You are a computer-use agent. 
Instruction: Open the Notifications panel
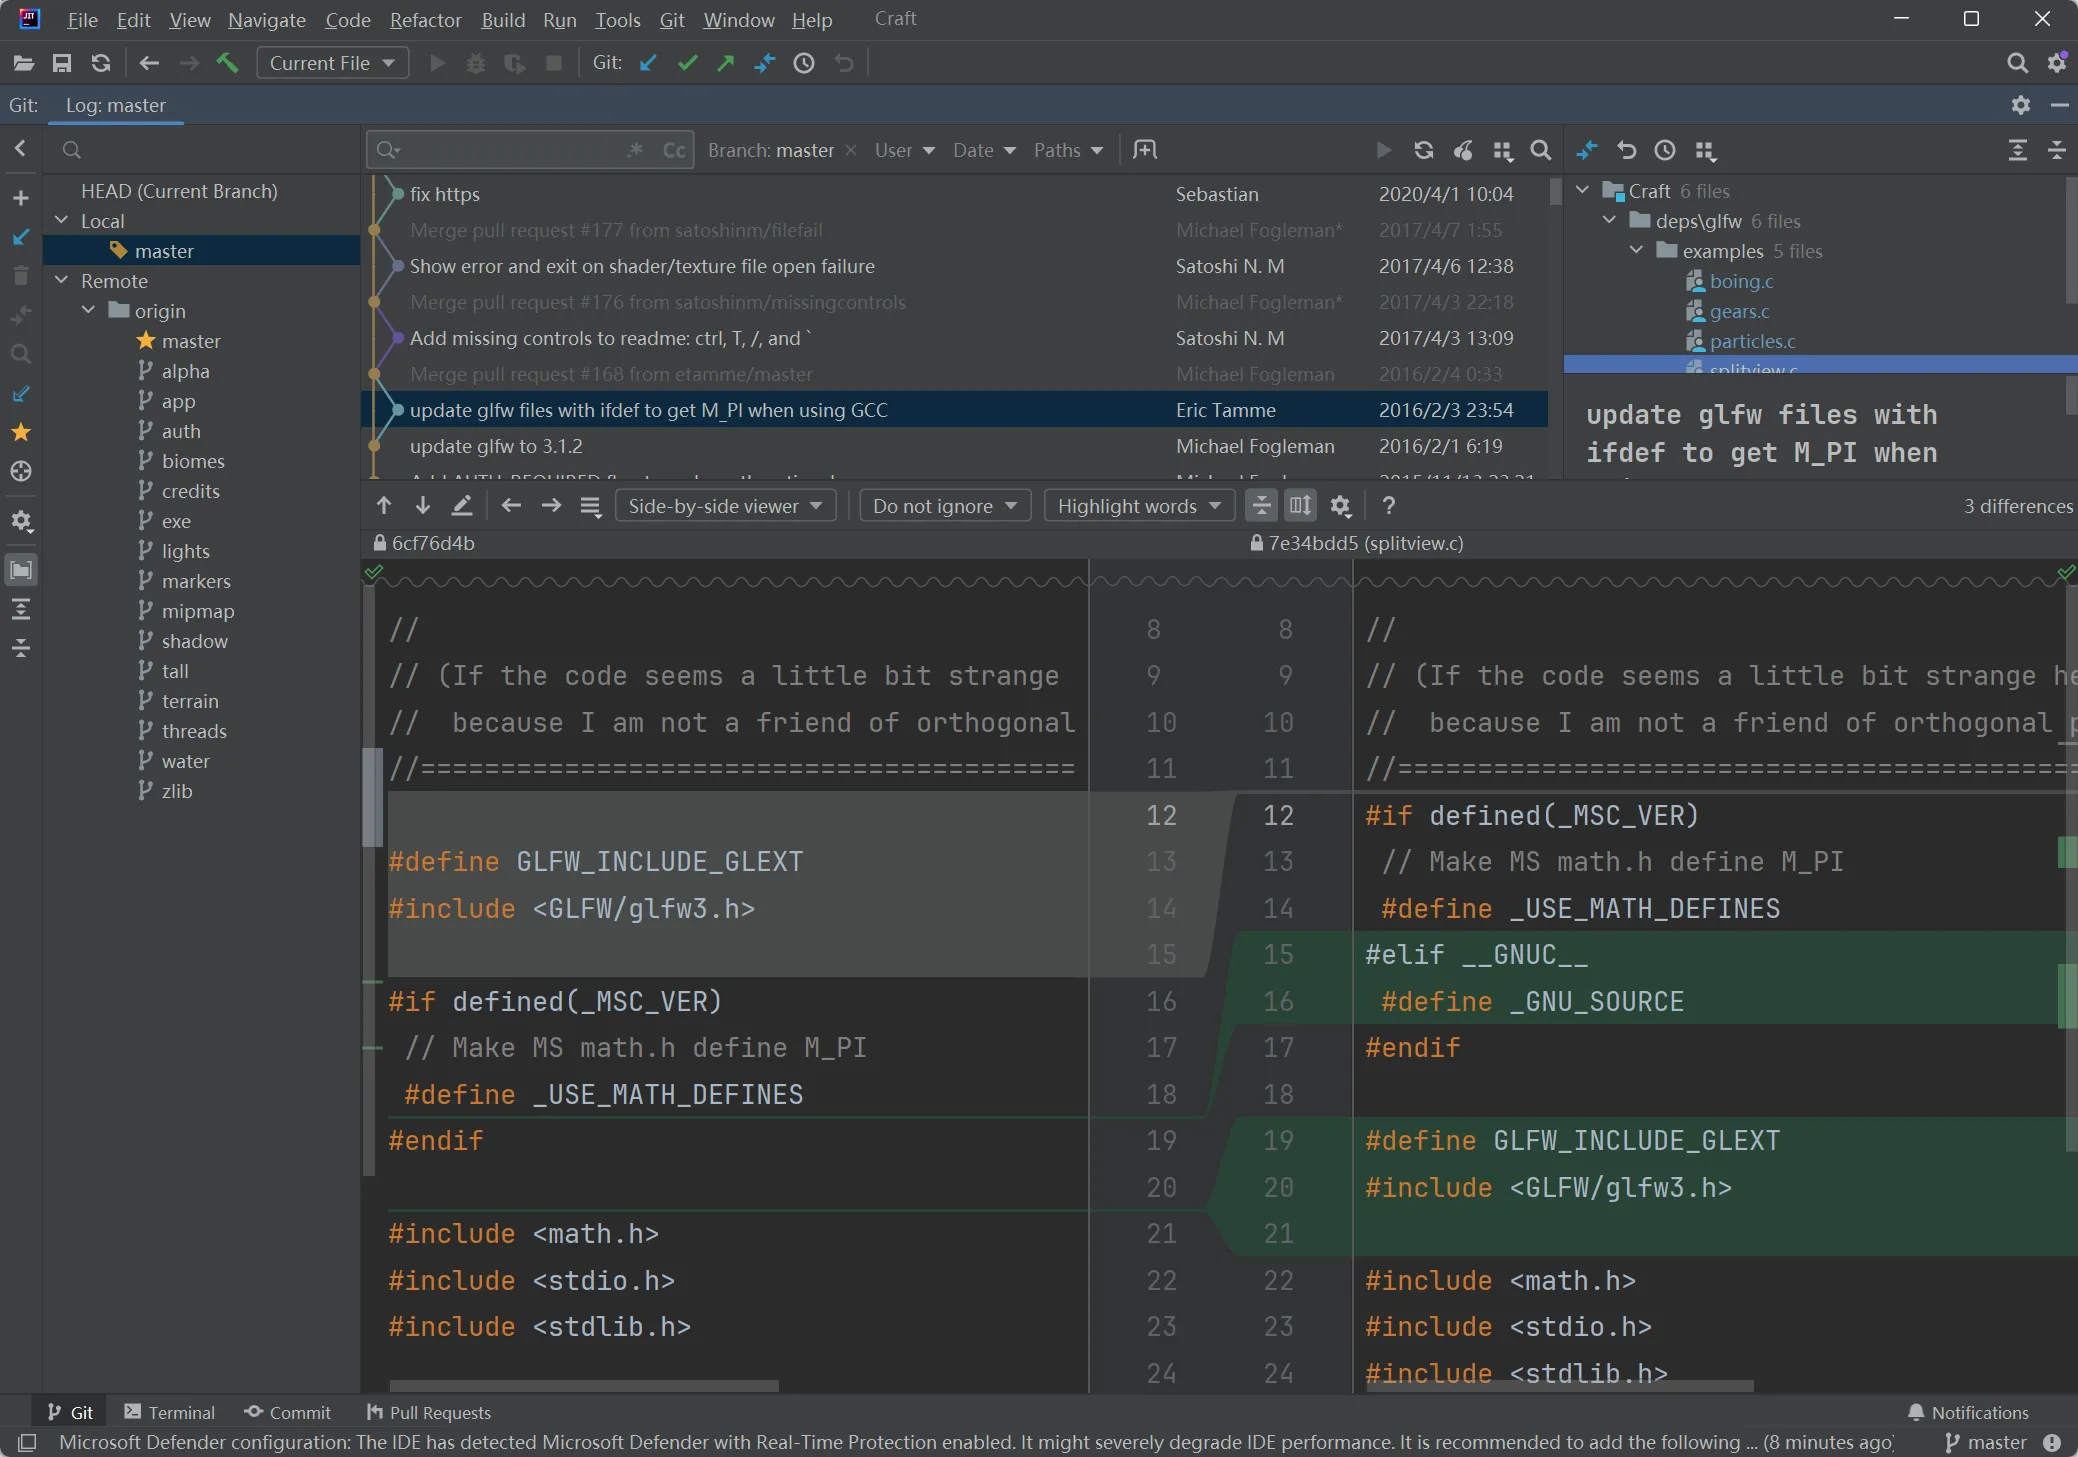[1968, 1412]
